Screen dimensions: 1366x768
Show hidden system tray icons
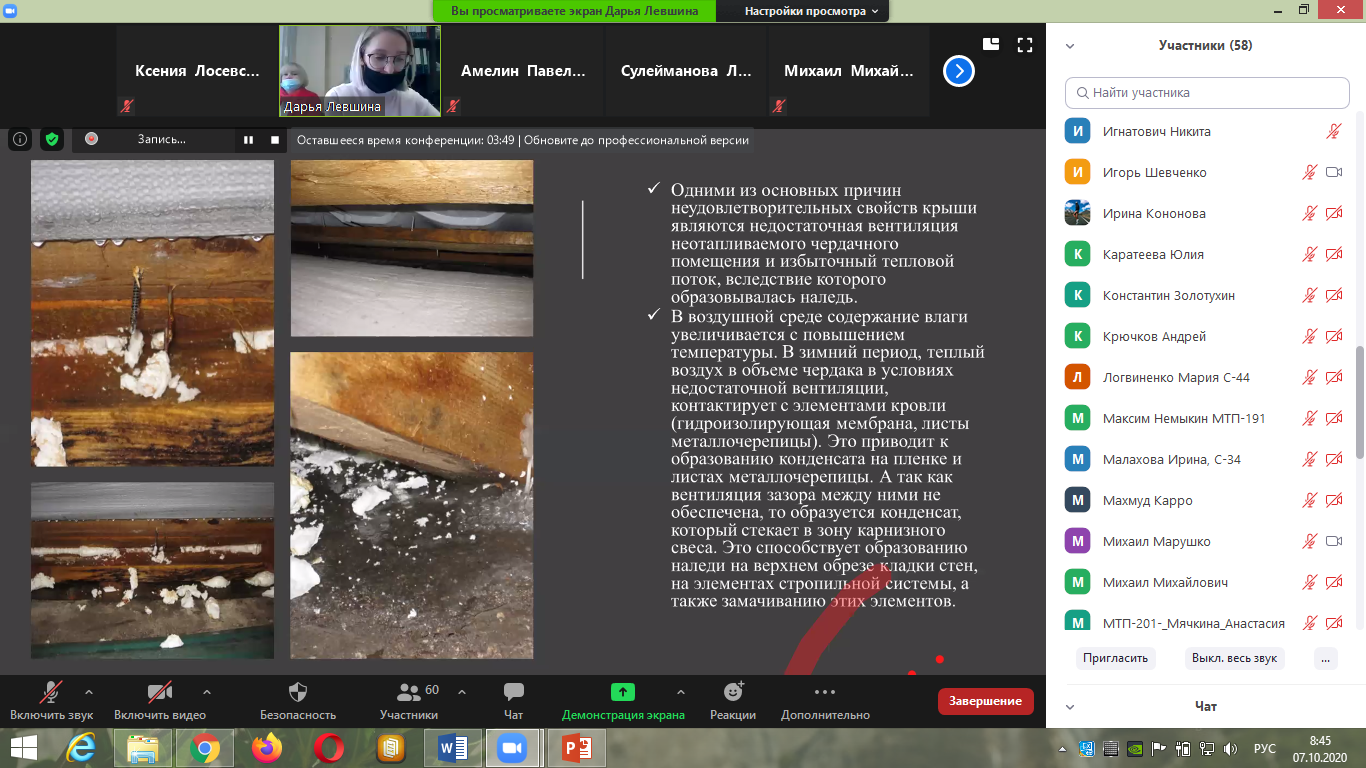pyautogui.click(x=1064, y=748)
